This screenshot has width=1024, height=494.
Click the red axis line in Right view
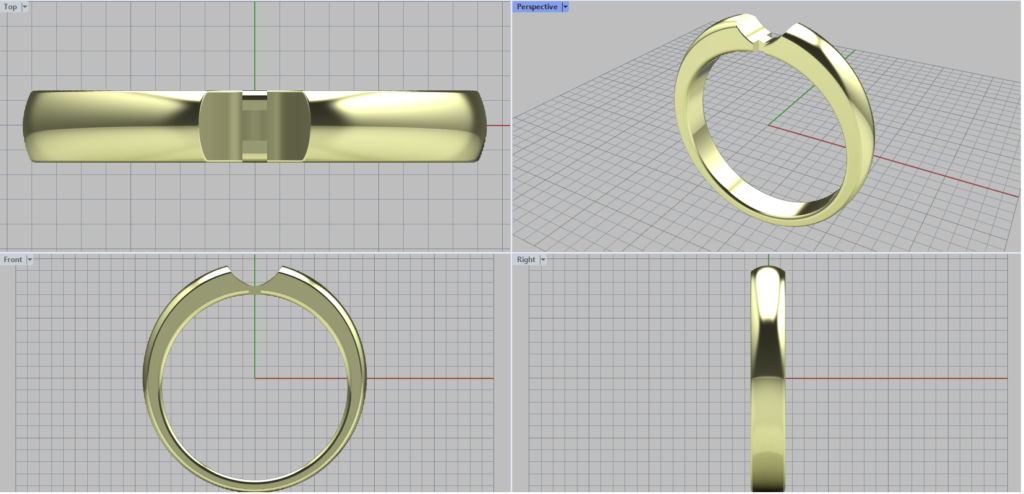[x=900, y=378]
